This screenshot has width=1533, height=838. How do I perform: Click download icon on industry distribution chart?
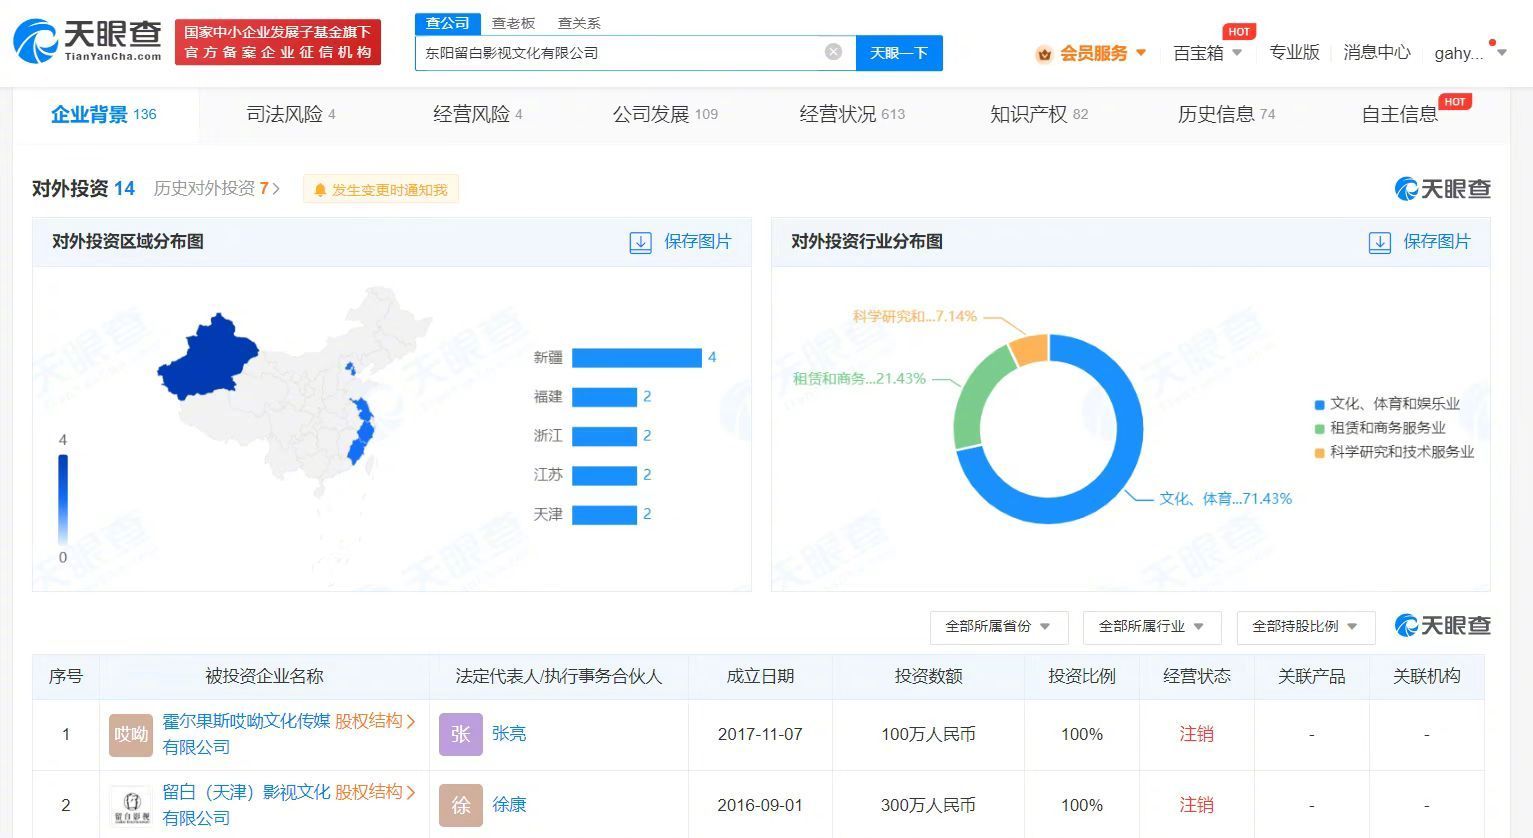[x=1379, y=242]
